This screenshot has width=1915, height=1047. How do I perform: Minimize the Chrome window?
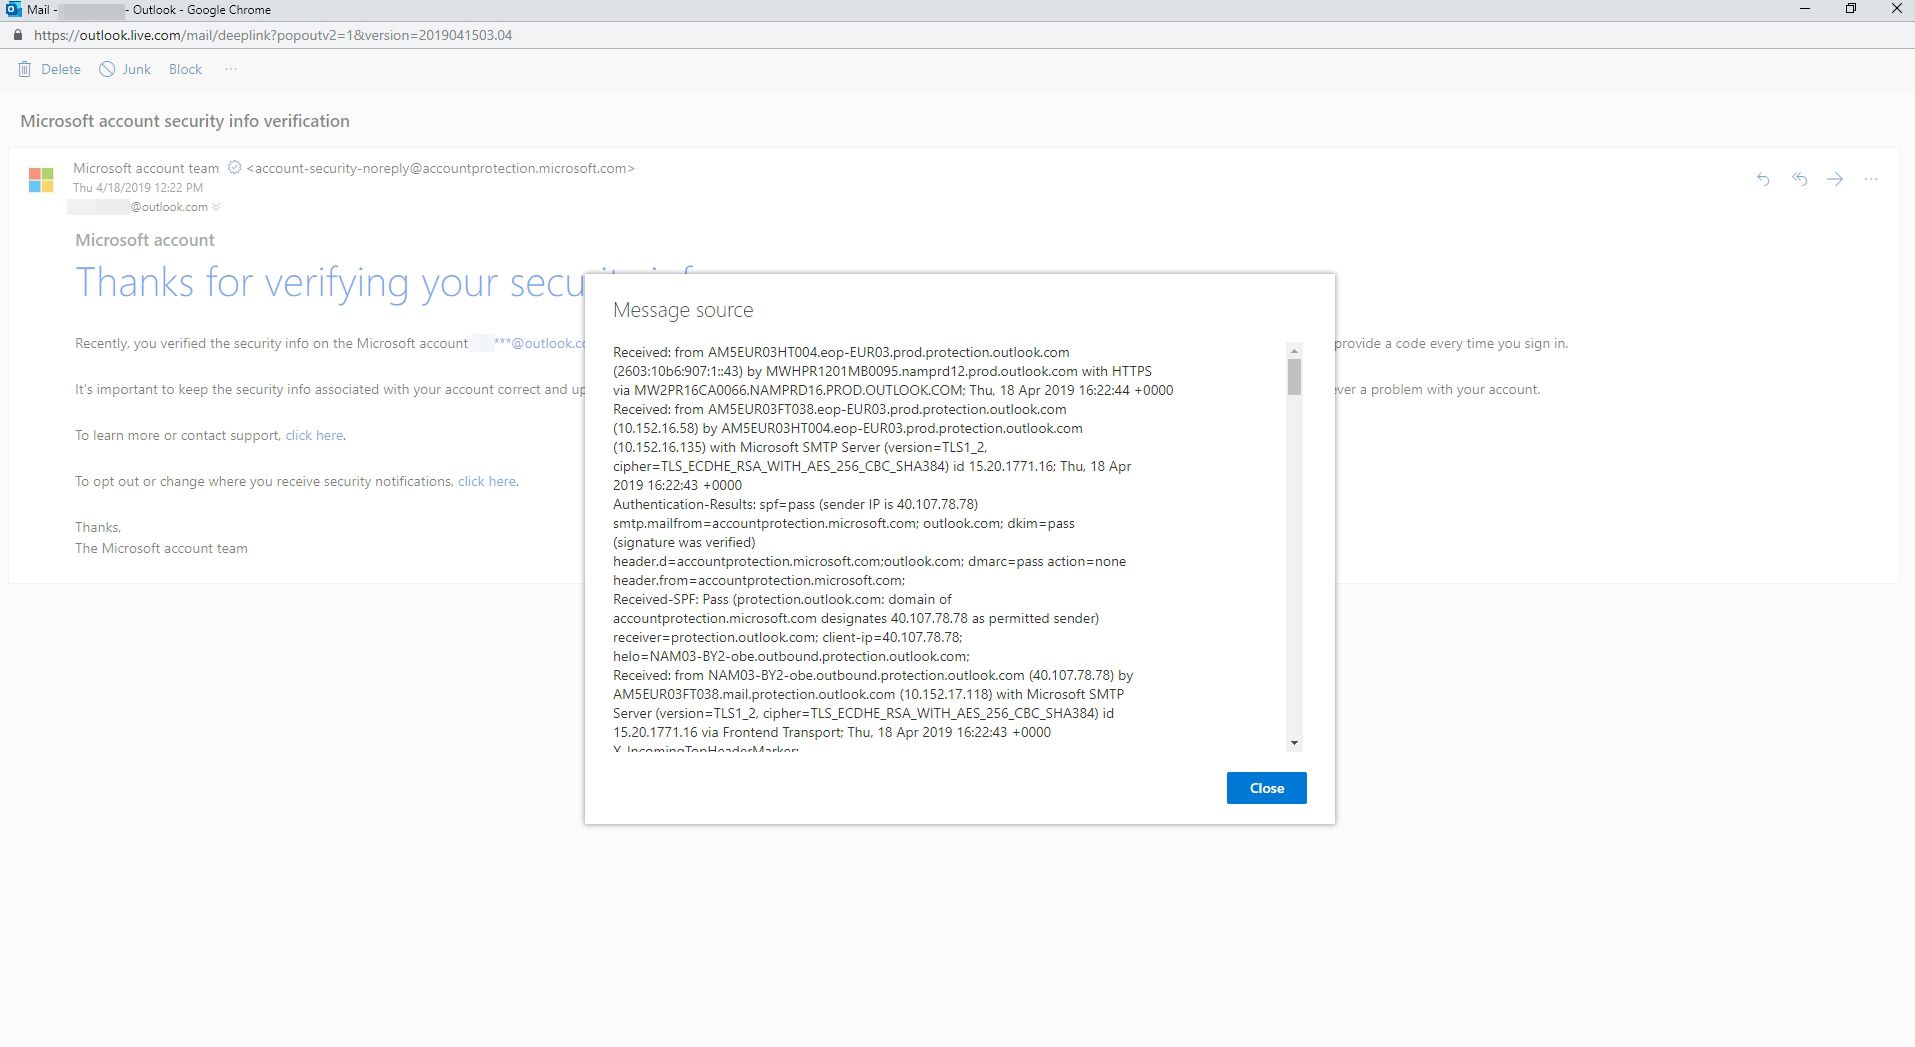1805,9
